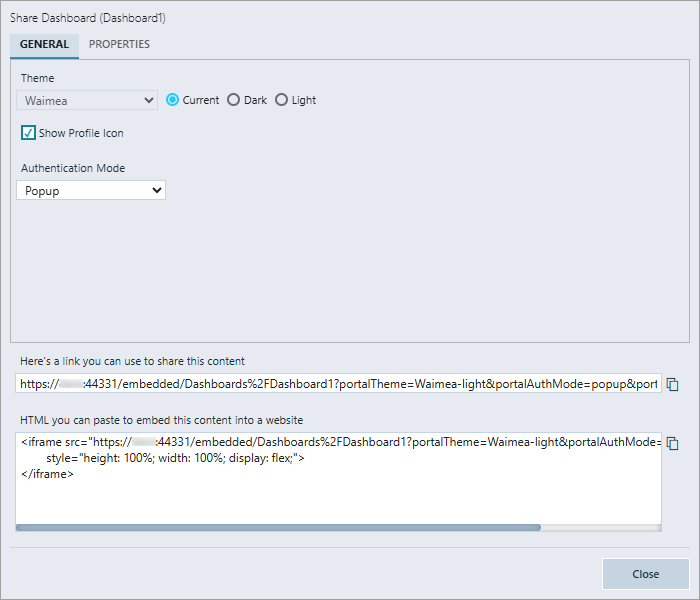The width and height of the screenshot is (700, 600).
Task: Click the Show Profile Icon label text
Action: pos(81,133)
